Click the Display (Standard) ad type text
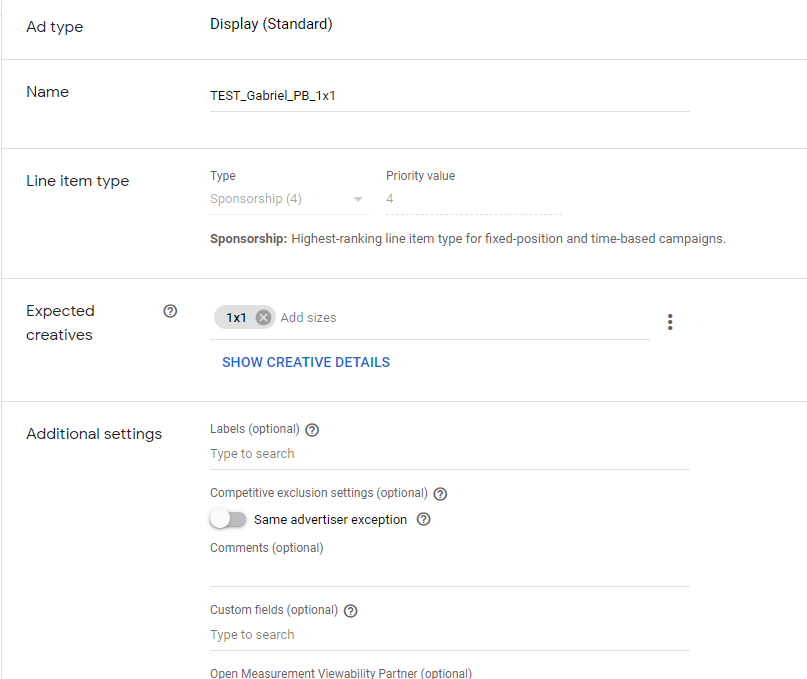 pyautogui.click(x=271, y=24)
